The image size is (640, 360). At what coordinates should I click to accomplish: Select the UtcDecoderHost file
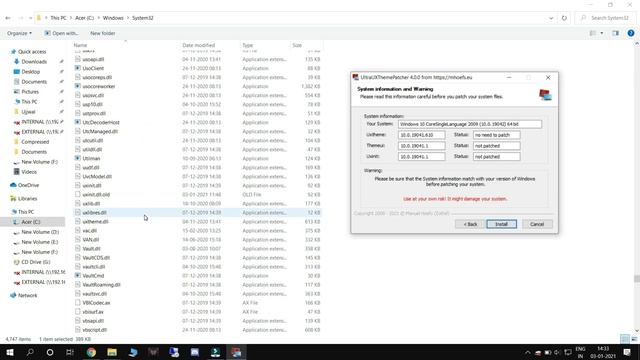coord(101,122)
